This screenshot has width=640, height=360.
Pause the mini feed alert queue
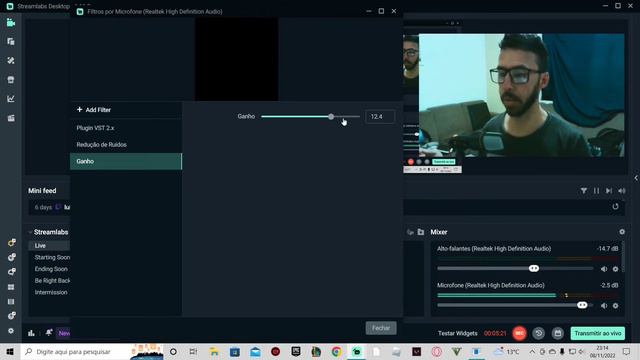click(x=597, y=191)
